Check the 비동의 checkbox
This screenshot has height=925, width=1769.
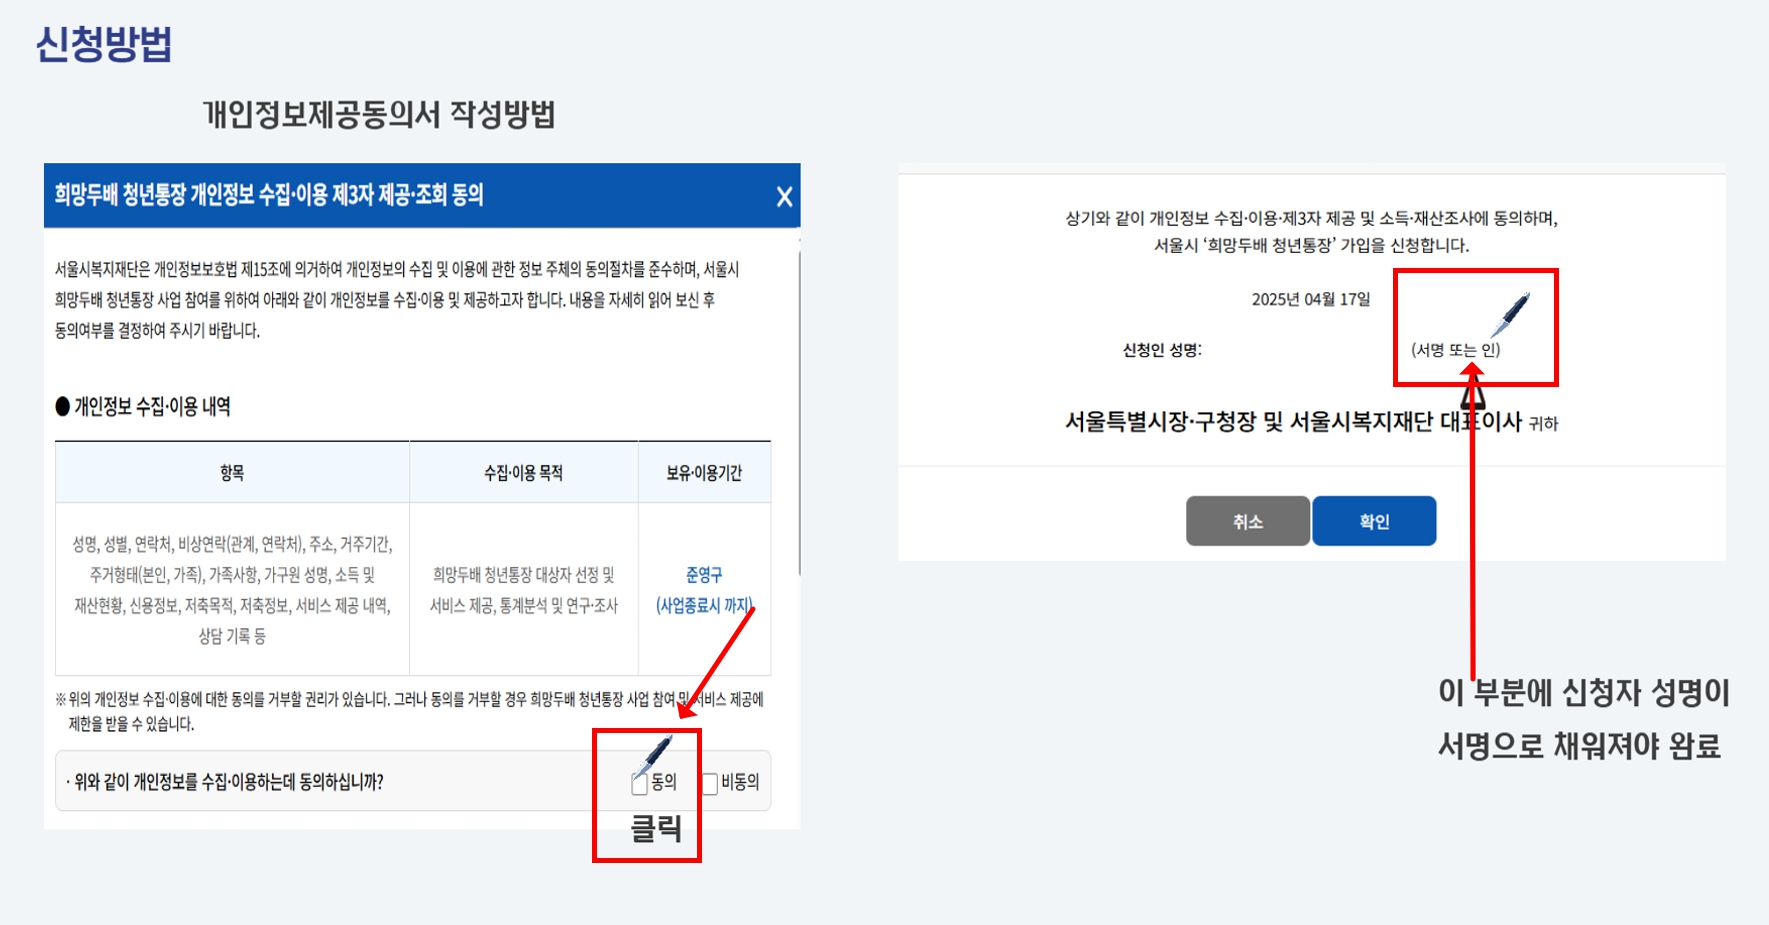[x=711, y=782]
